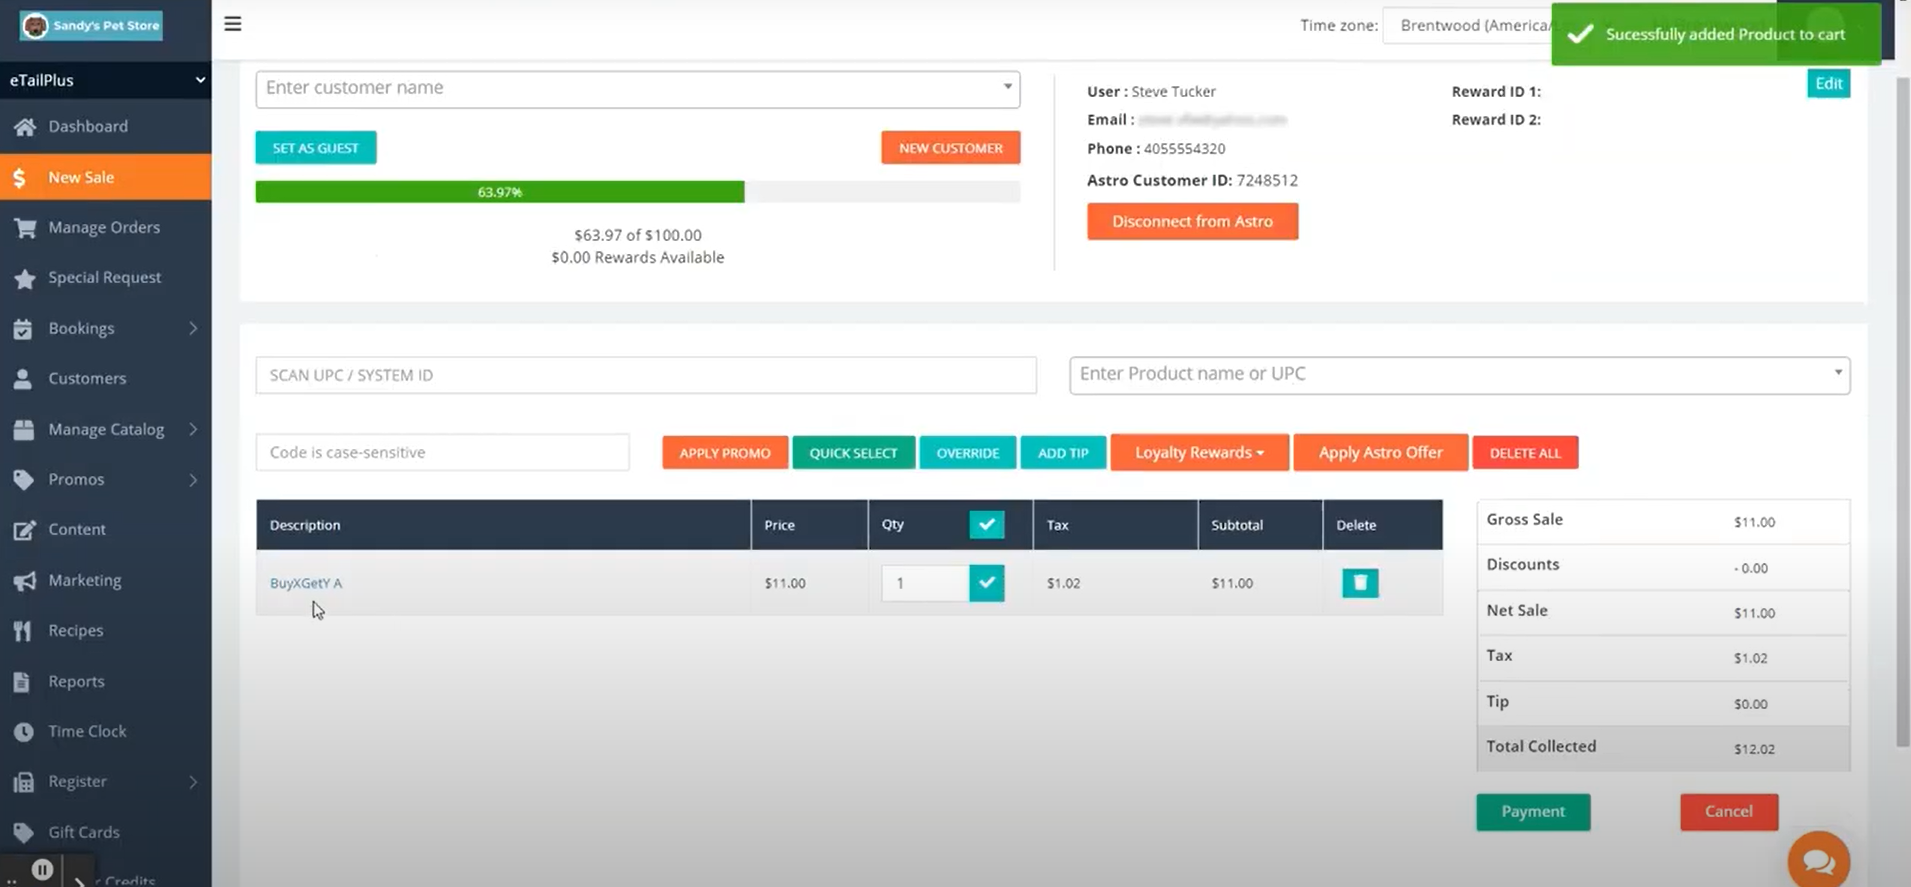Click the Special Request star icon
1911x887 pixels.
(x=25, y=278)
